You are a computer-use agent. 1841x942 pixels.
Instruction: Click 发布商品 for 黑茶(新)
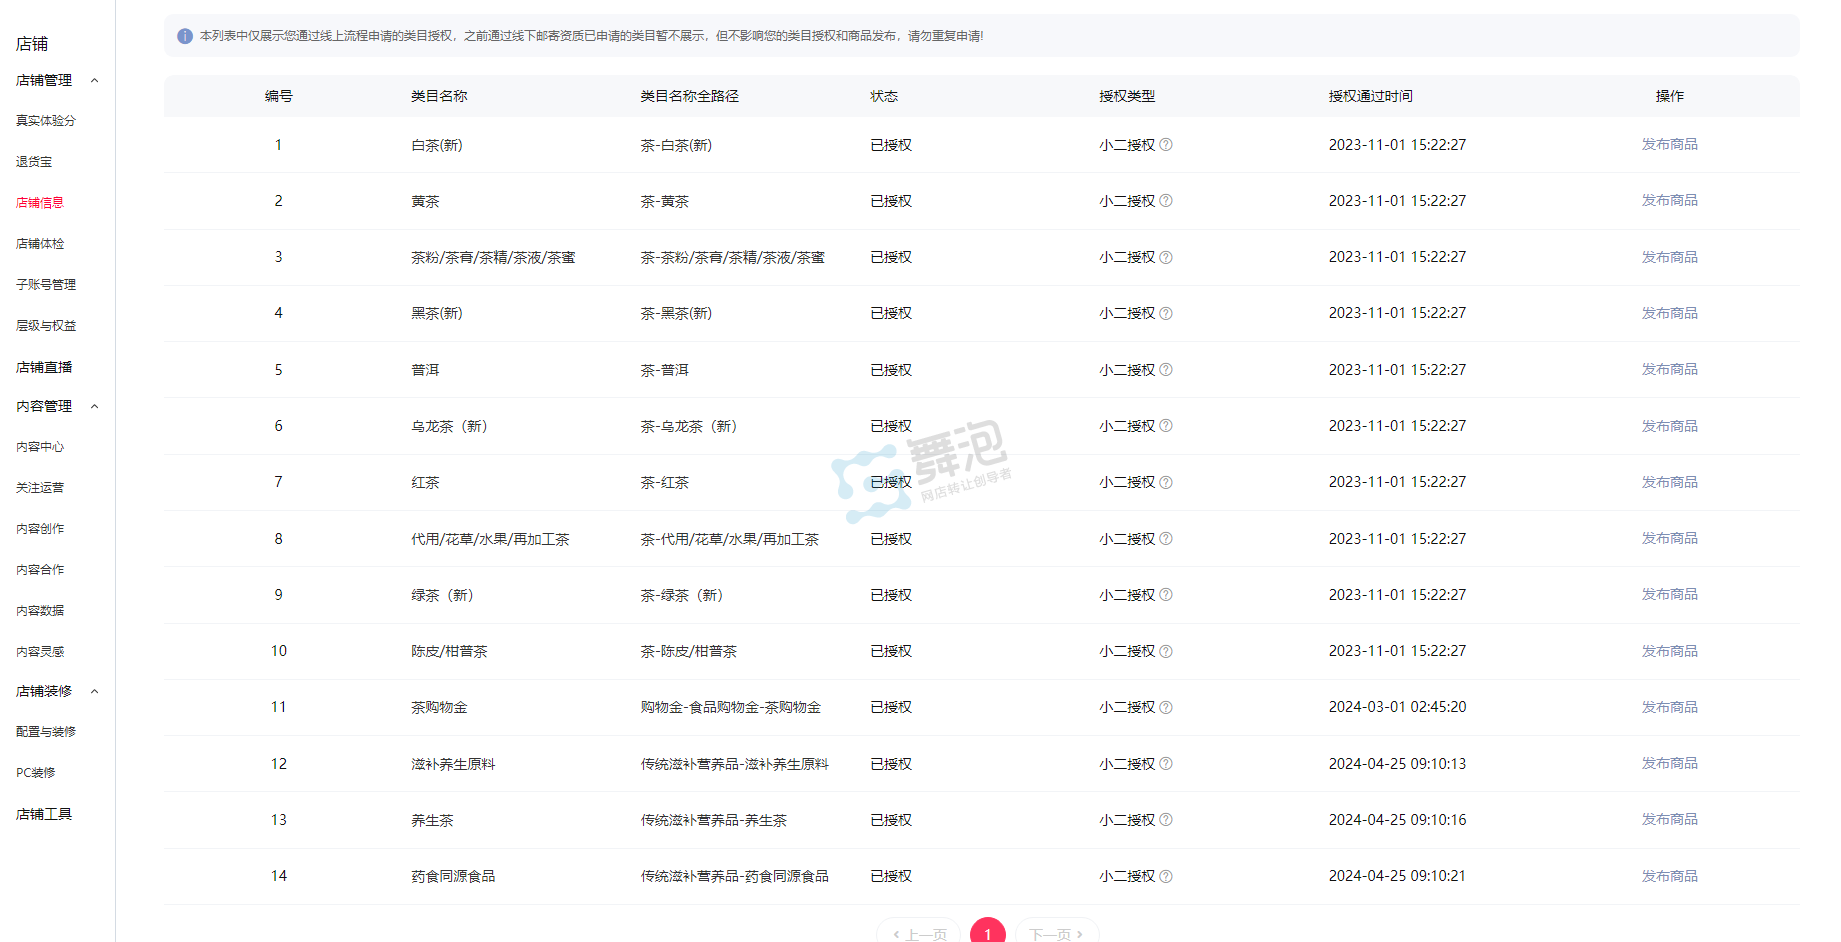pyautogui.click(x=1670, y=313)
